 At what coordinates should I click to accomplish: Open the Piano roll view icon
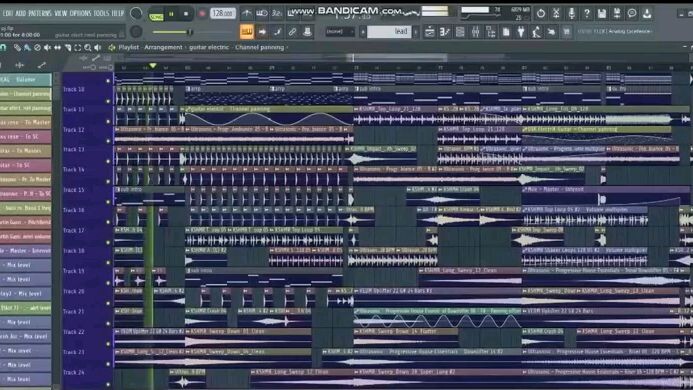[x=445, y=32]
